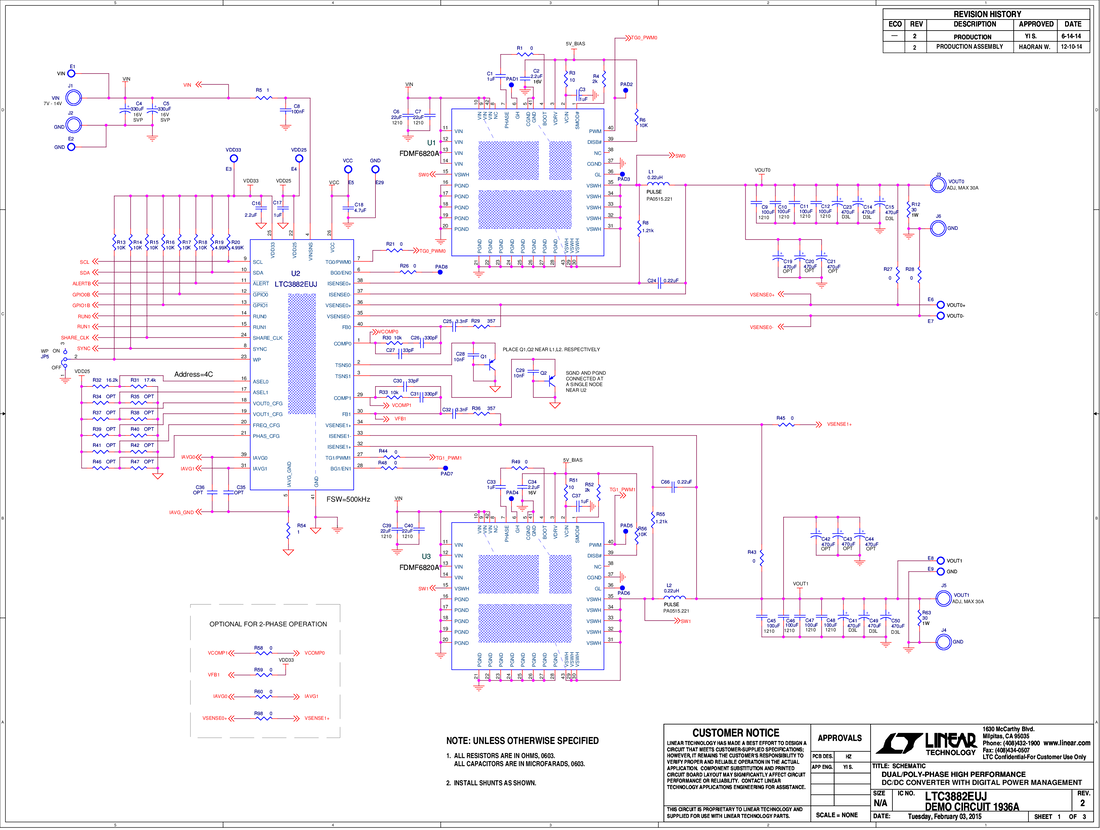
Task: Select the ALERTB port label
Action: tap(81, 283)
